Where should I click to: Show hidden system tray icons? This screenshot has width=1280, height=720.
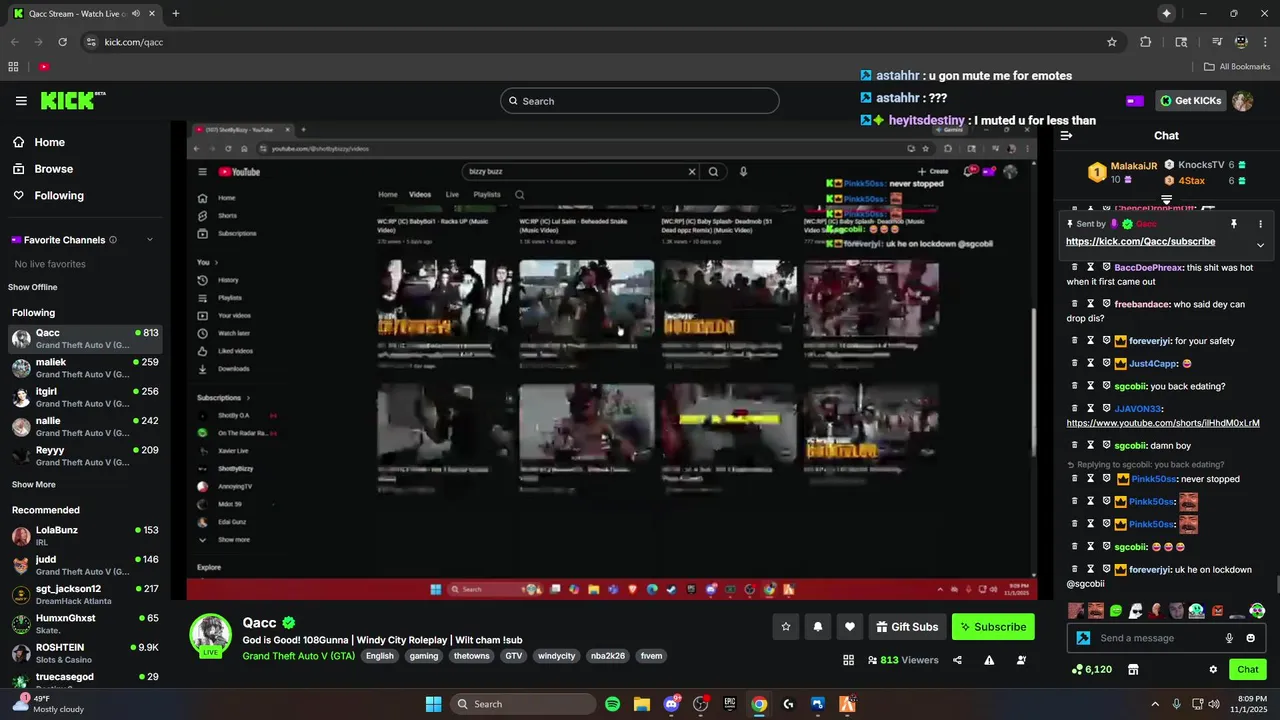(1155, 704)
